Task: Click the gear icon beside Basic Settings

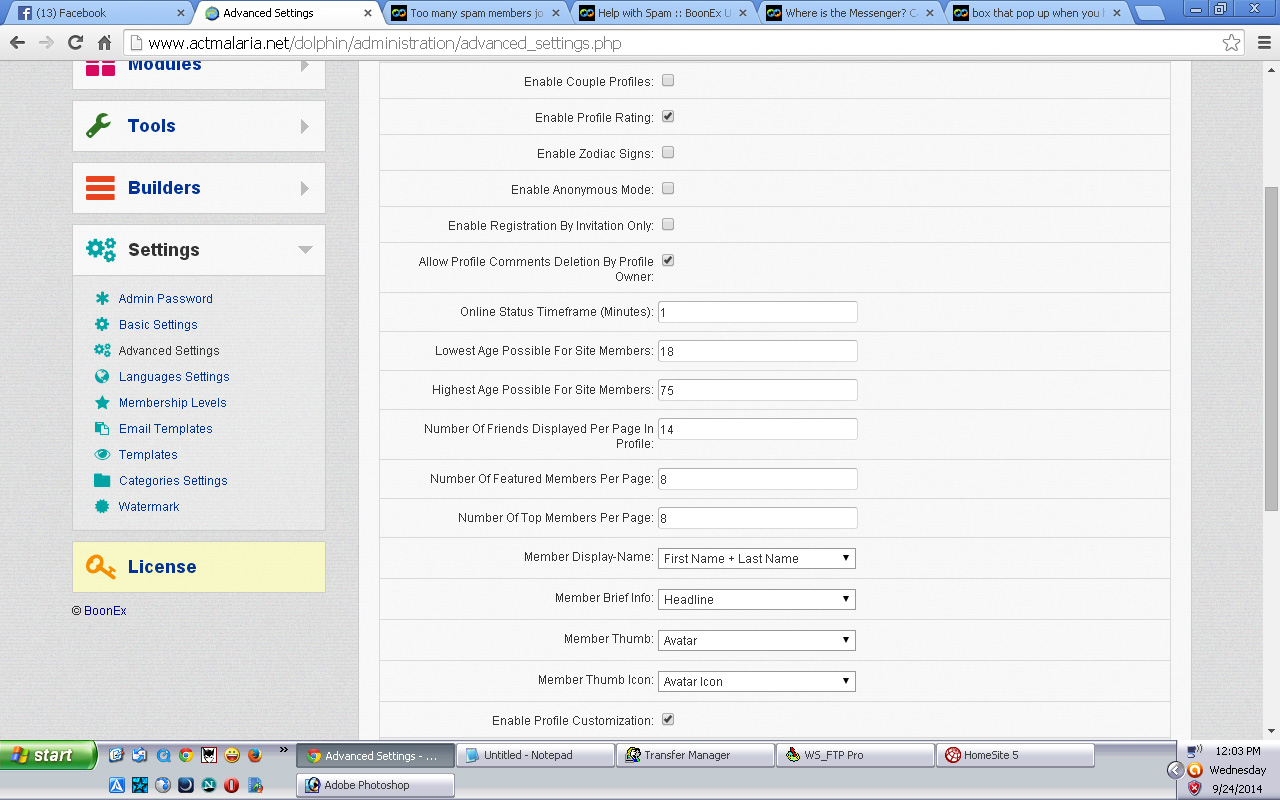Action: coord(102,325)
